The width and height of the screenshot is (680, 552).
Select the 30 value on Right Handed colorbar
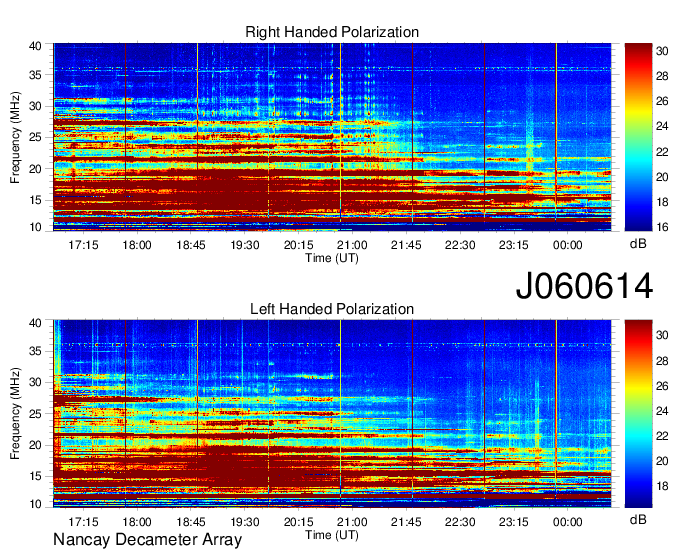tap(662, 51)
